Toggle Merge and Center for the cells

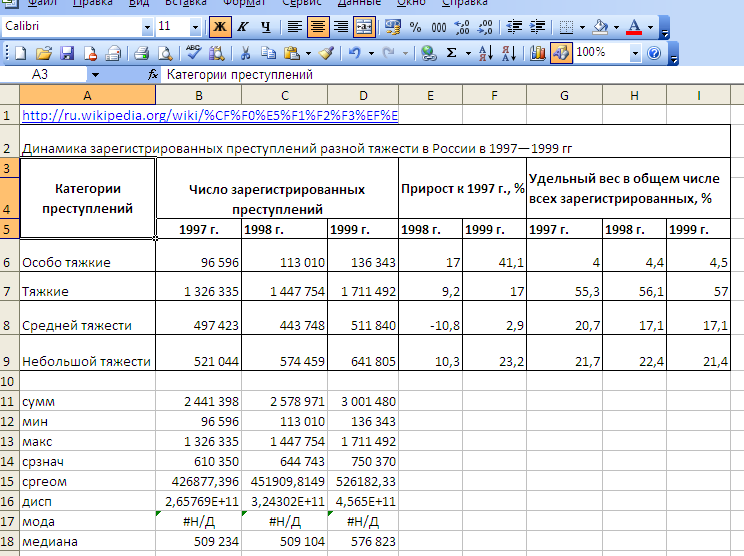tap(364, 27)
